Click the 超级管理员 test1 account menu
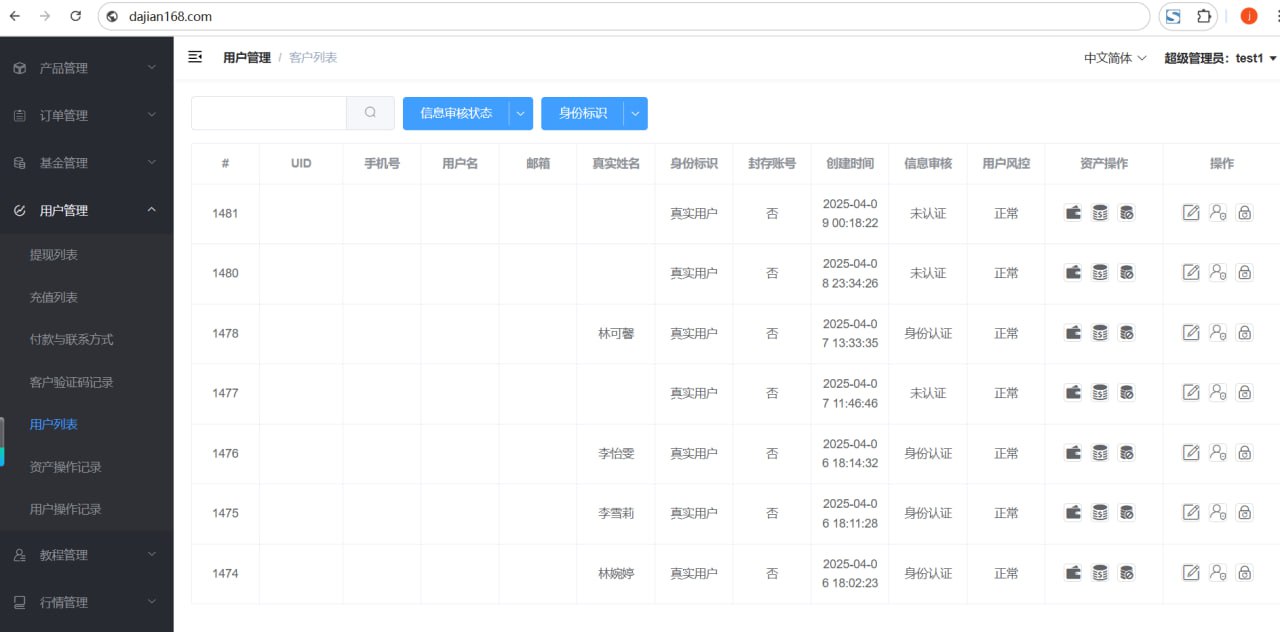 [1220, 58]
